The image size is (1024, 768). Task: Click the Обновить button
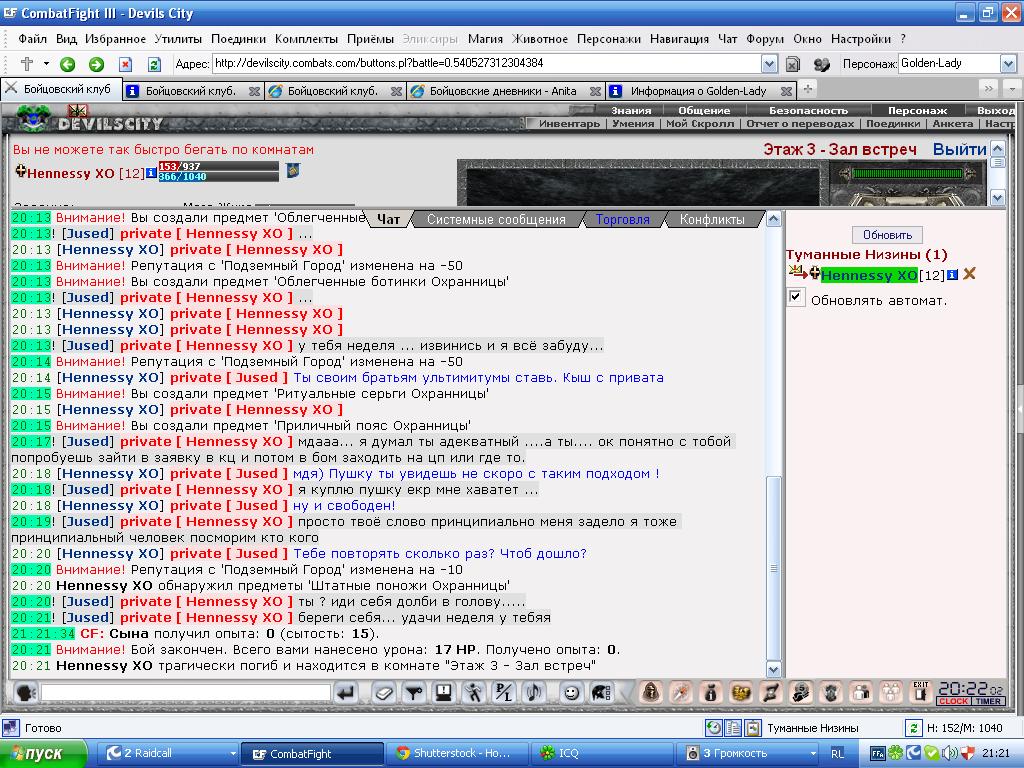pos(887,235)
